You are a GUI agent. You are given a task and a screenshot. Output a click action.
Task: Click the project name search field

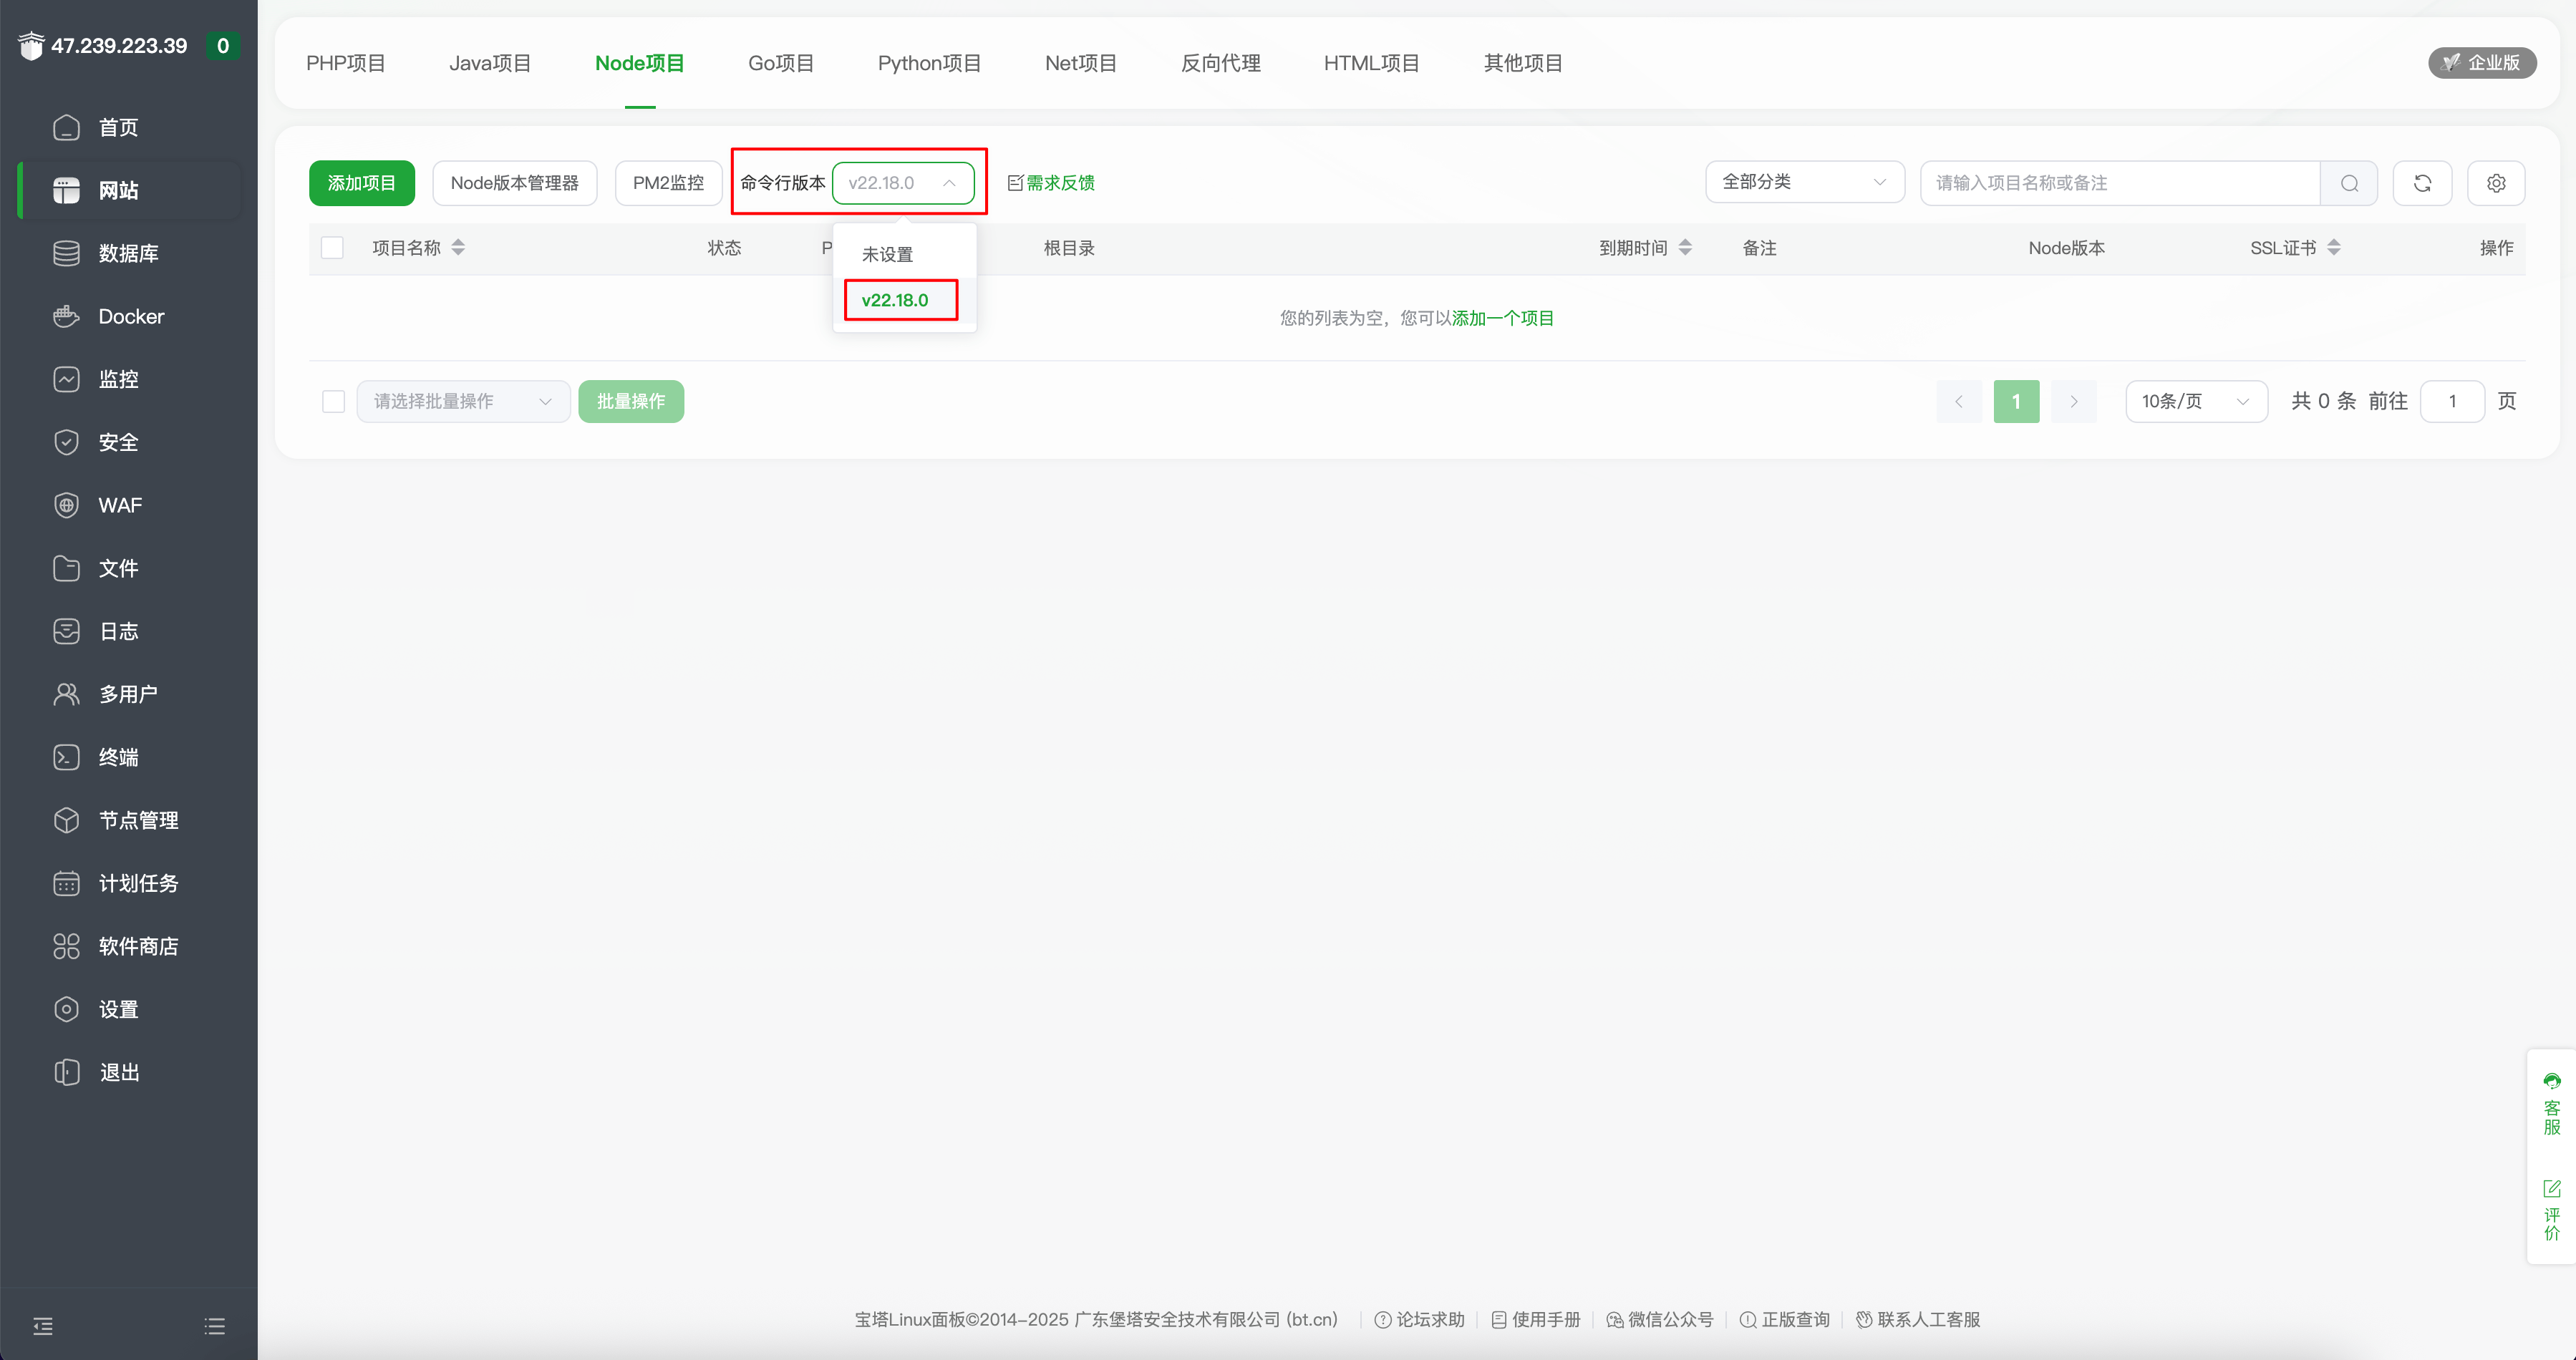(x=2120, y=183)
